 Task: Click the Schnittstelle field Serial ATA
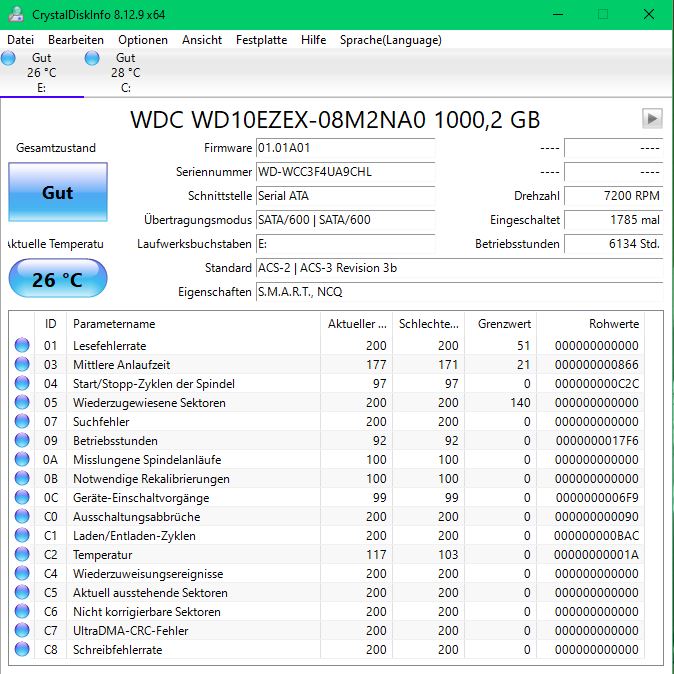[346, 196]
